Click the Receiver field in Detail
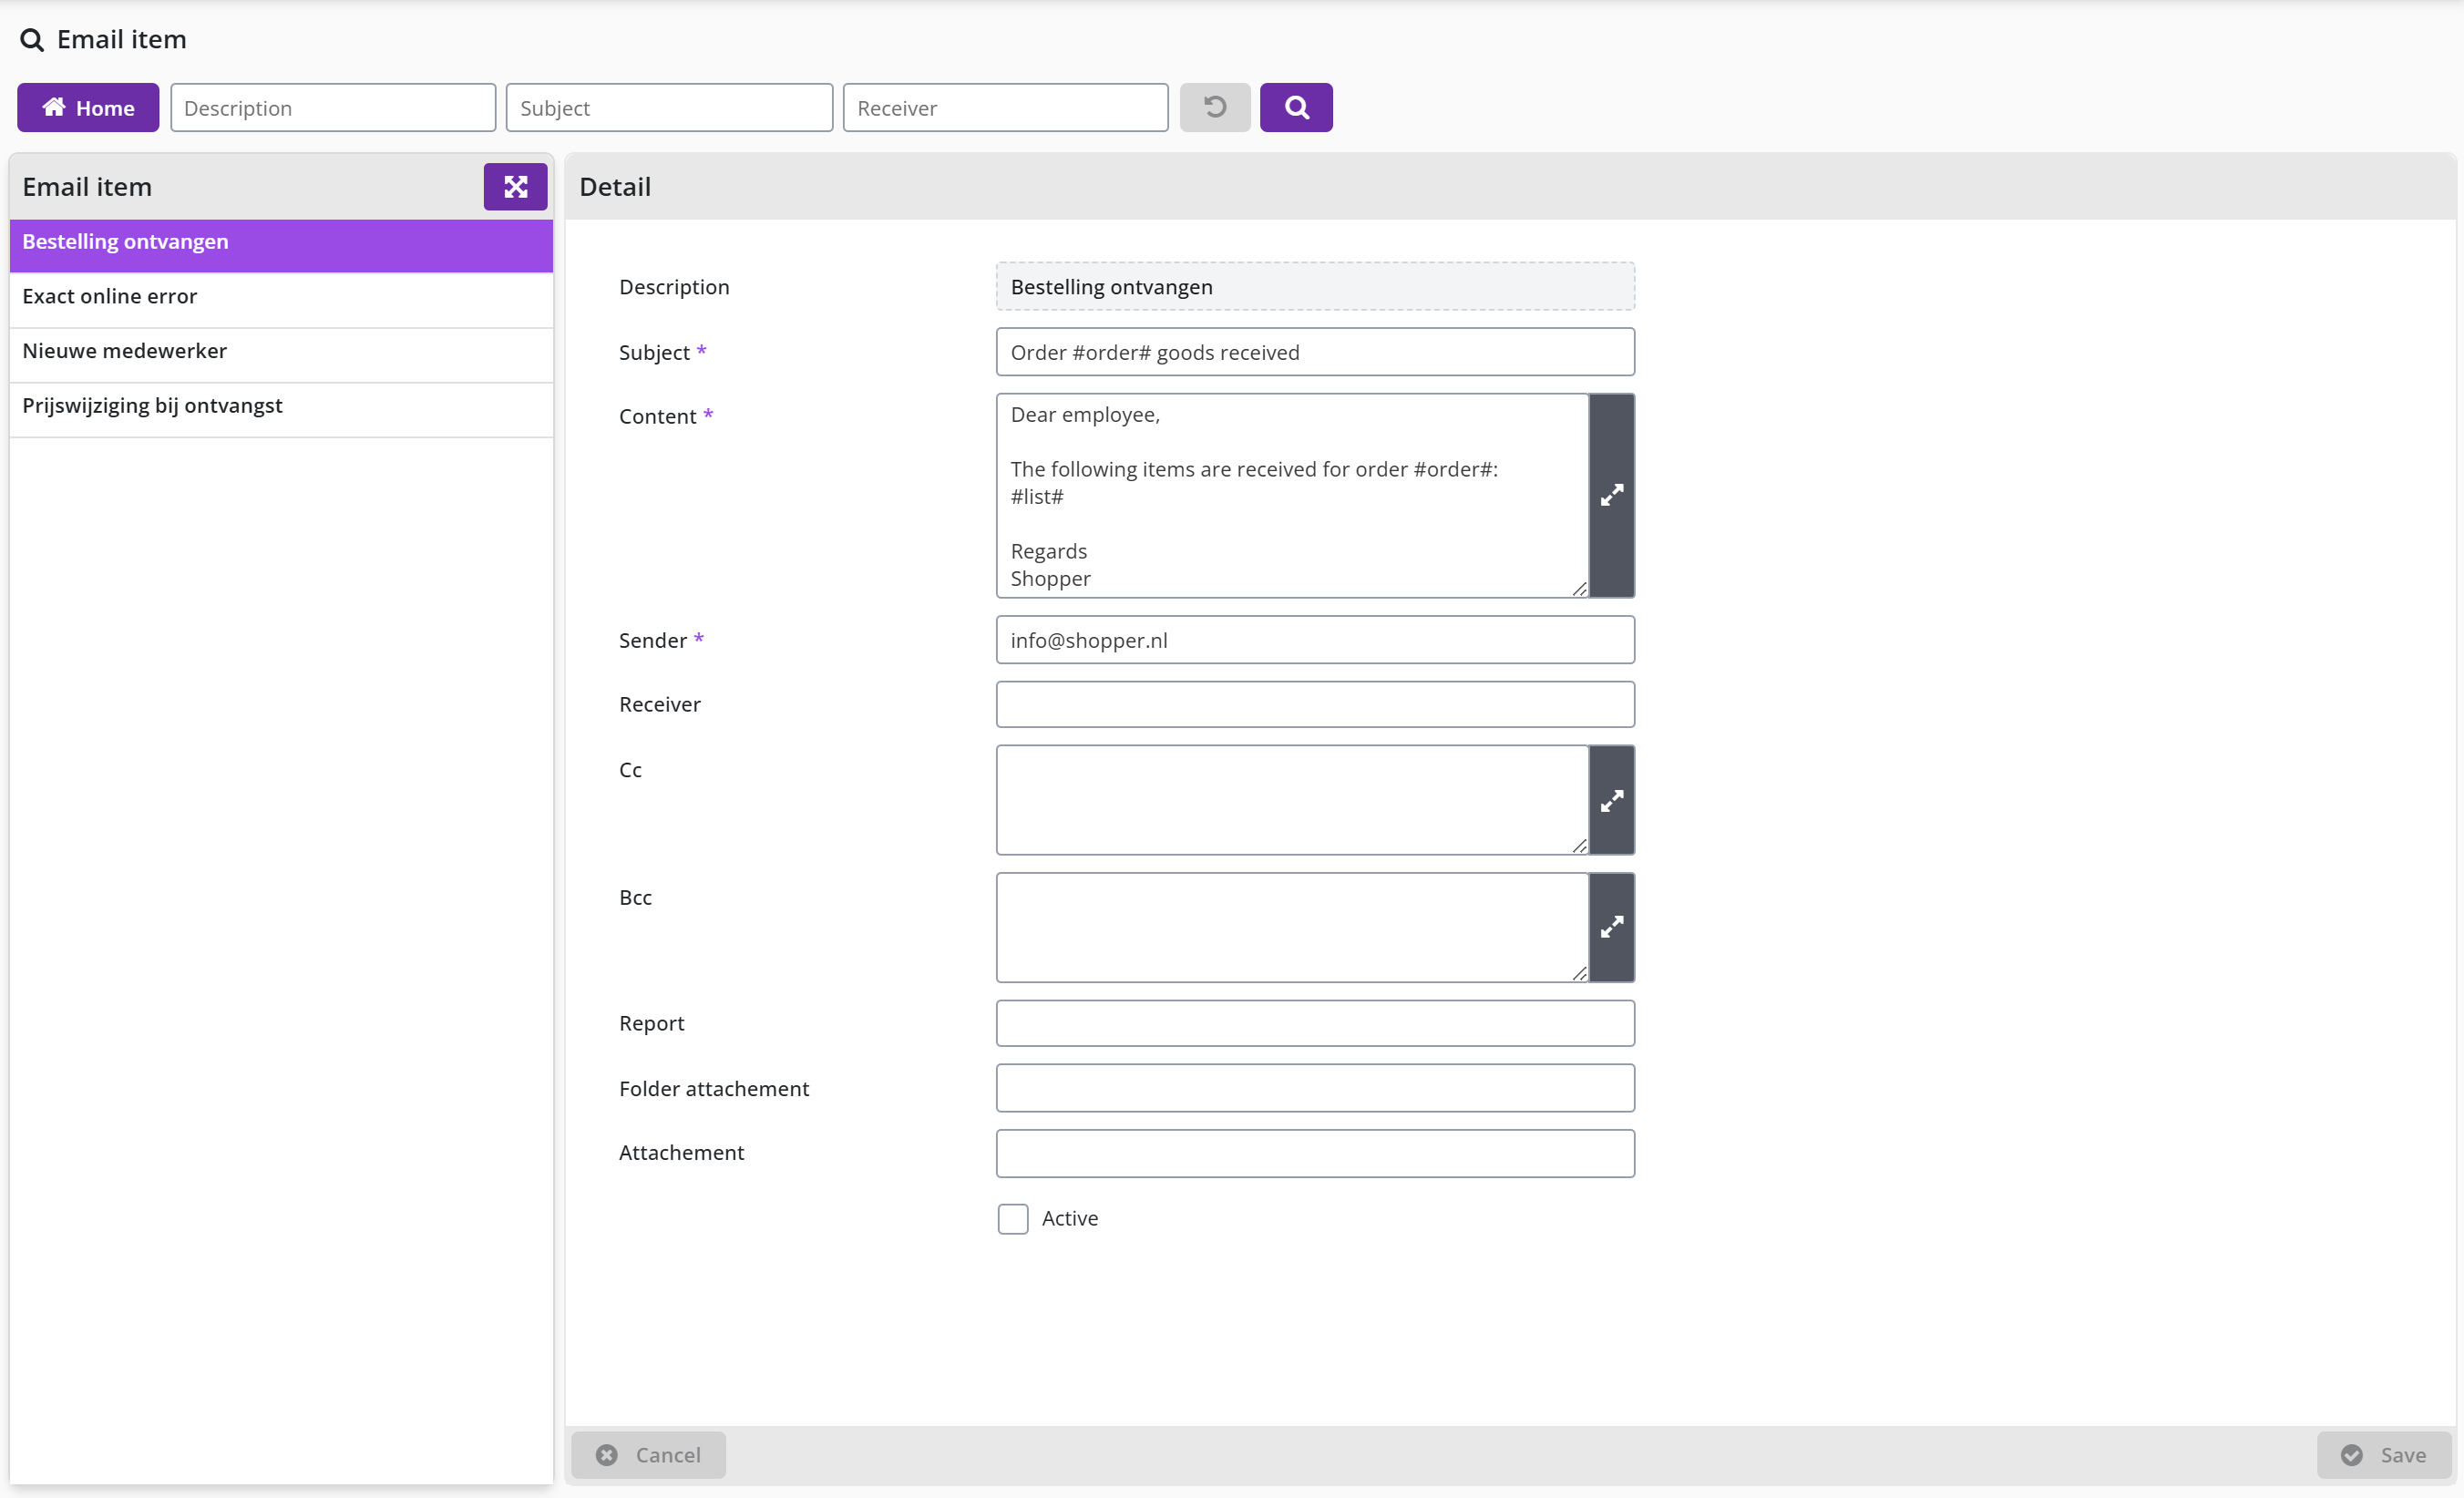This screenshot has height=1498, width=2464. pos(1315,704)
